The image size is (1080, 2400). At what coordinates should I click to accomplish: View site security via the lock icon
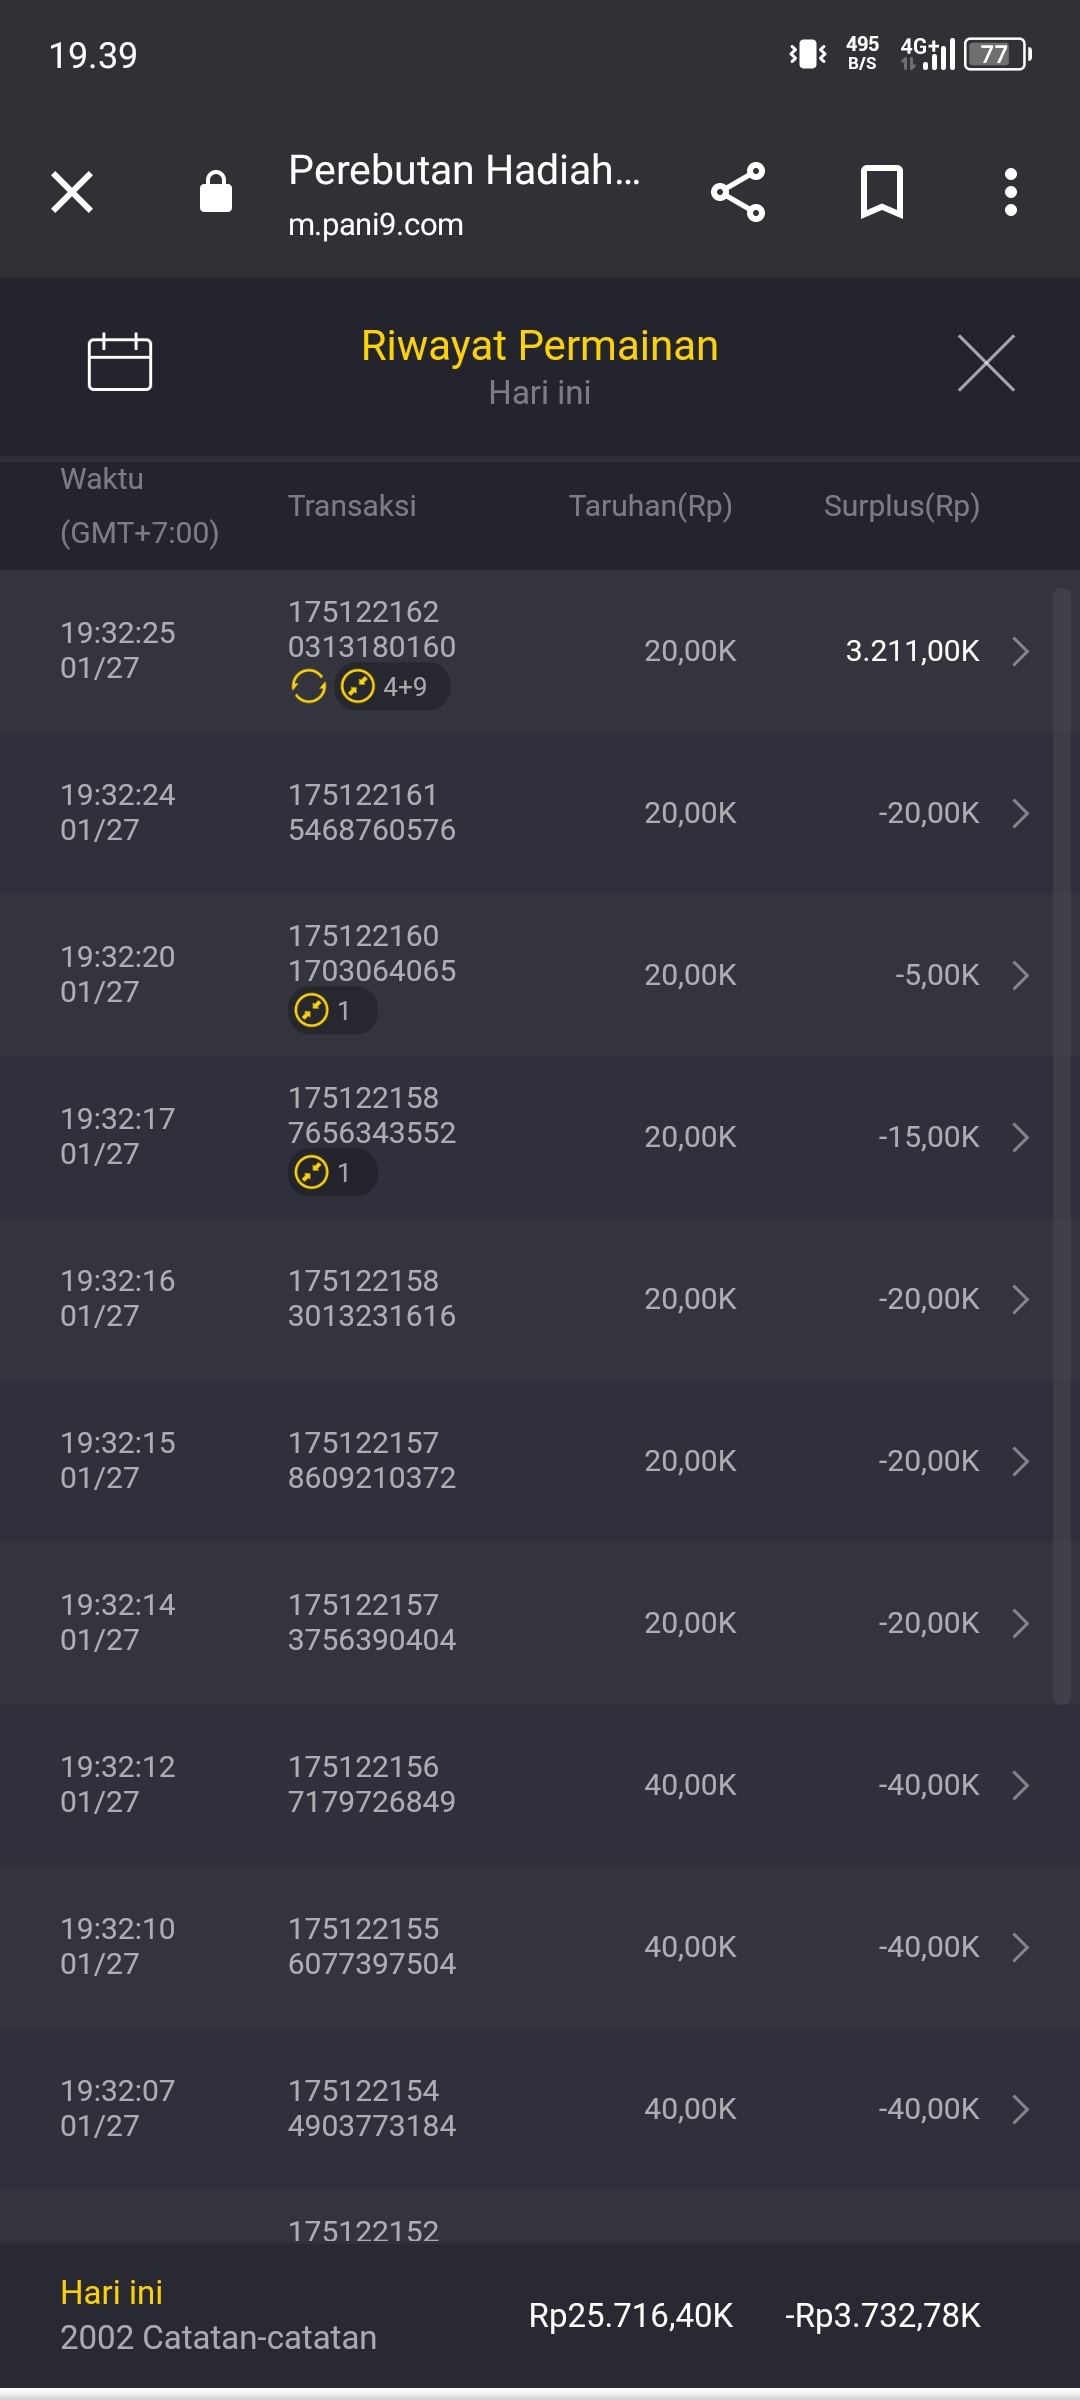216,192
